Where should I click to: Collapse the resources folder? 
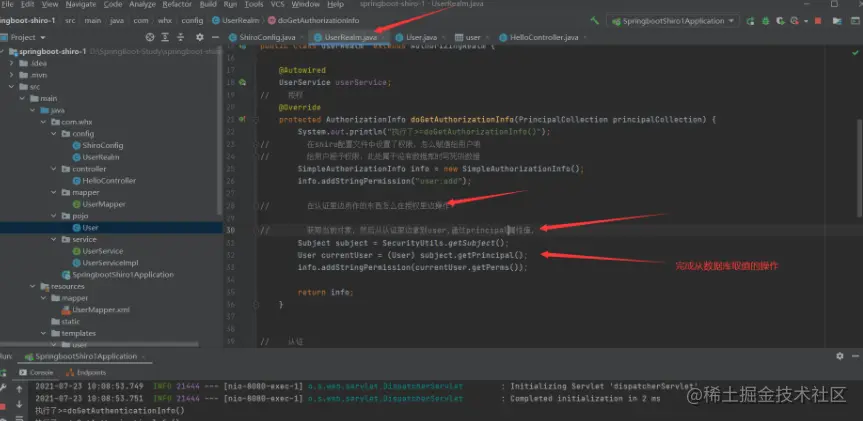33,286
